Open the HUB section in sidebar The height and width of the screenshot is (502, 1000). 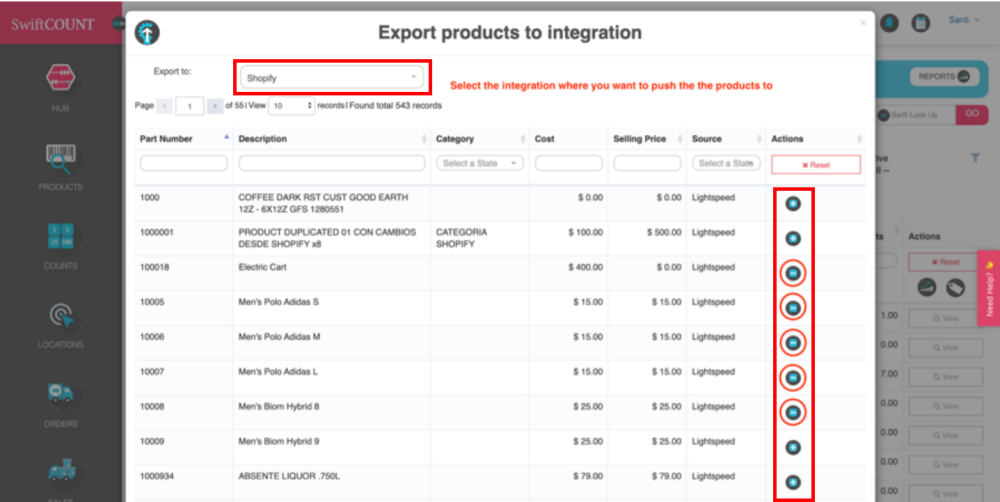61,87
